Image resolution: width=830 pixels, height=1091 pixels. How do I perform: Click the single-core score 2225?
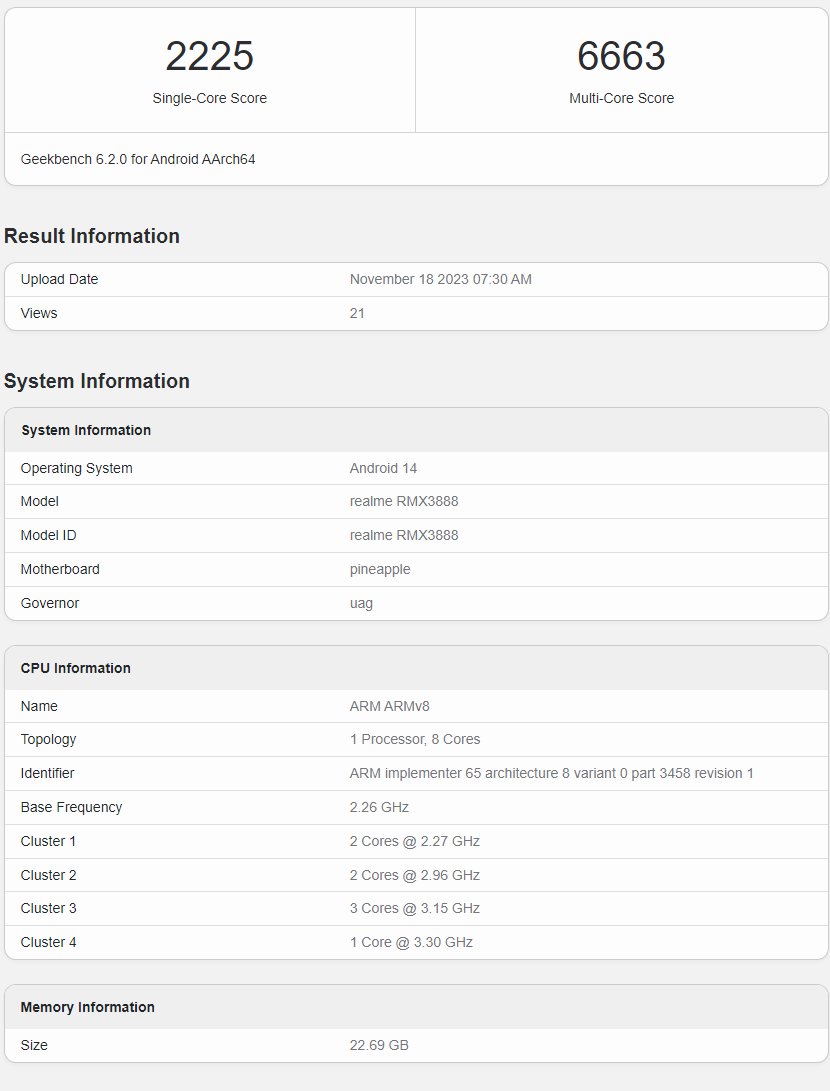[x=209, y=57]
